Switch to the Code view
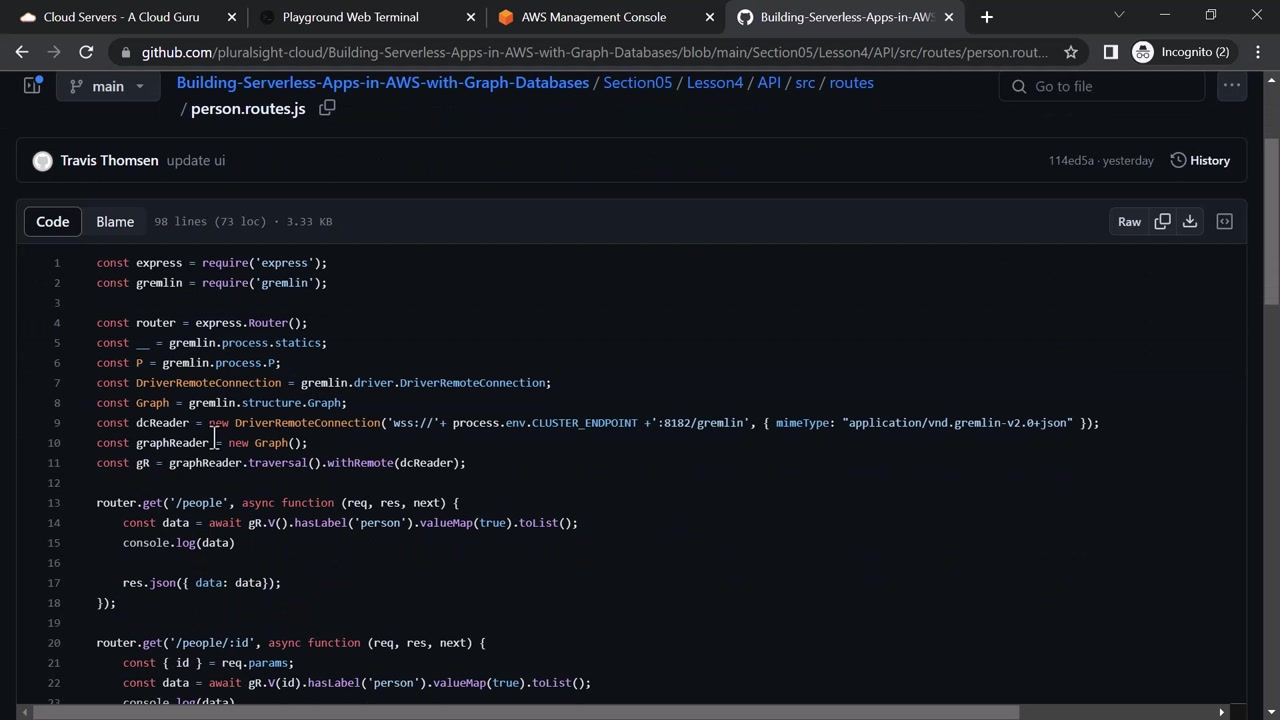The image size is (1280, 720). (x=53, y=221)
